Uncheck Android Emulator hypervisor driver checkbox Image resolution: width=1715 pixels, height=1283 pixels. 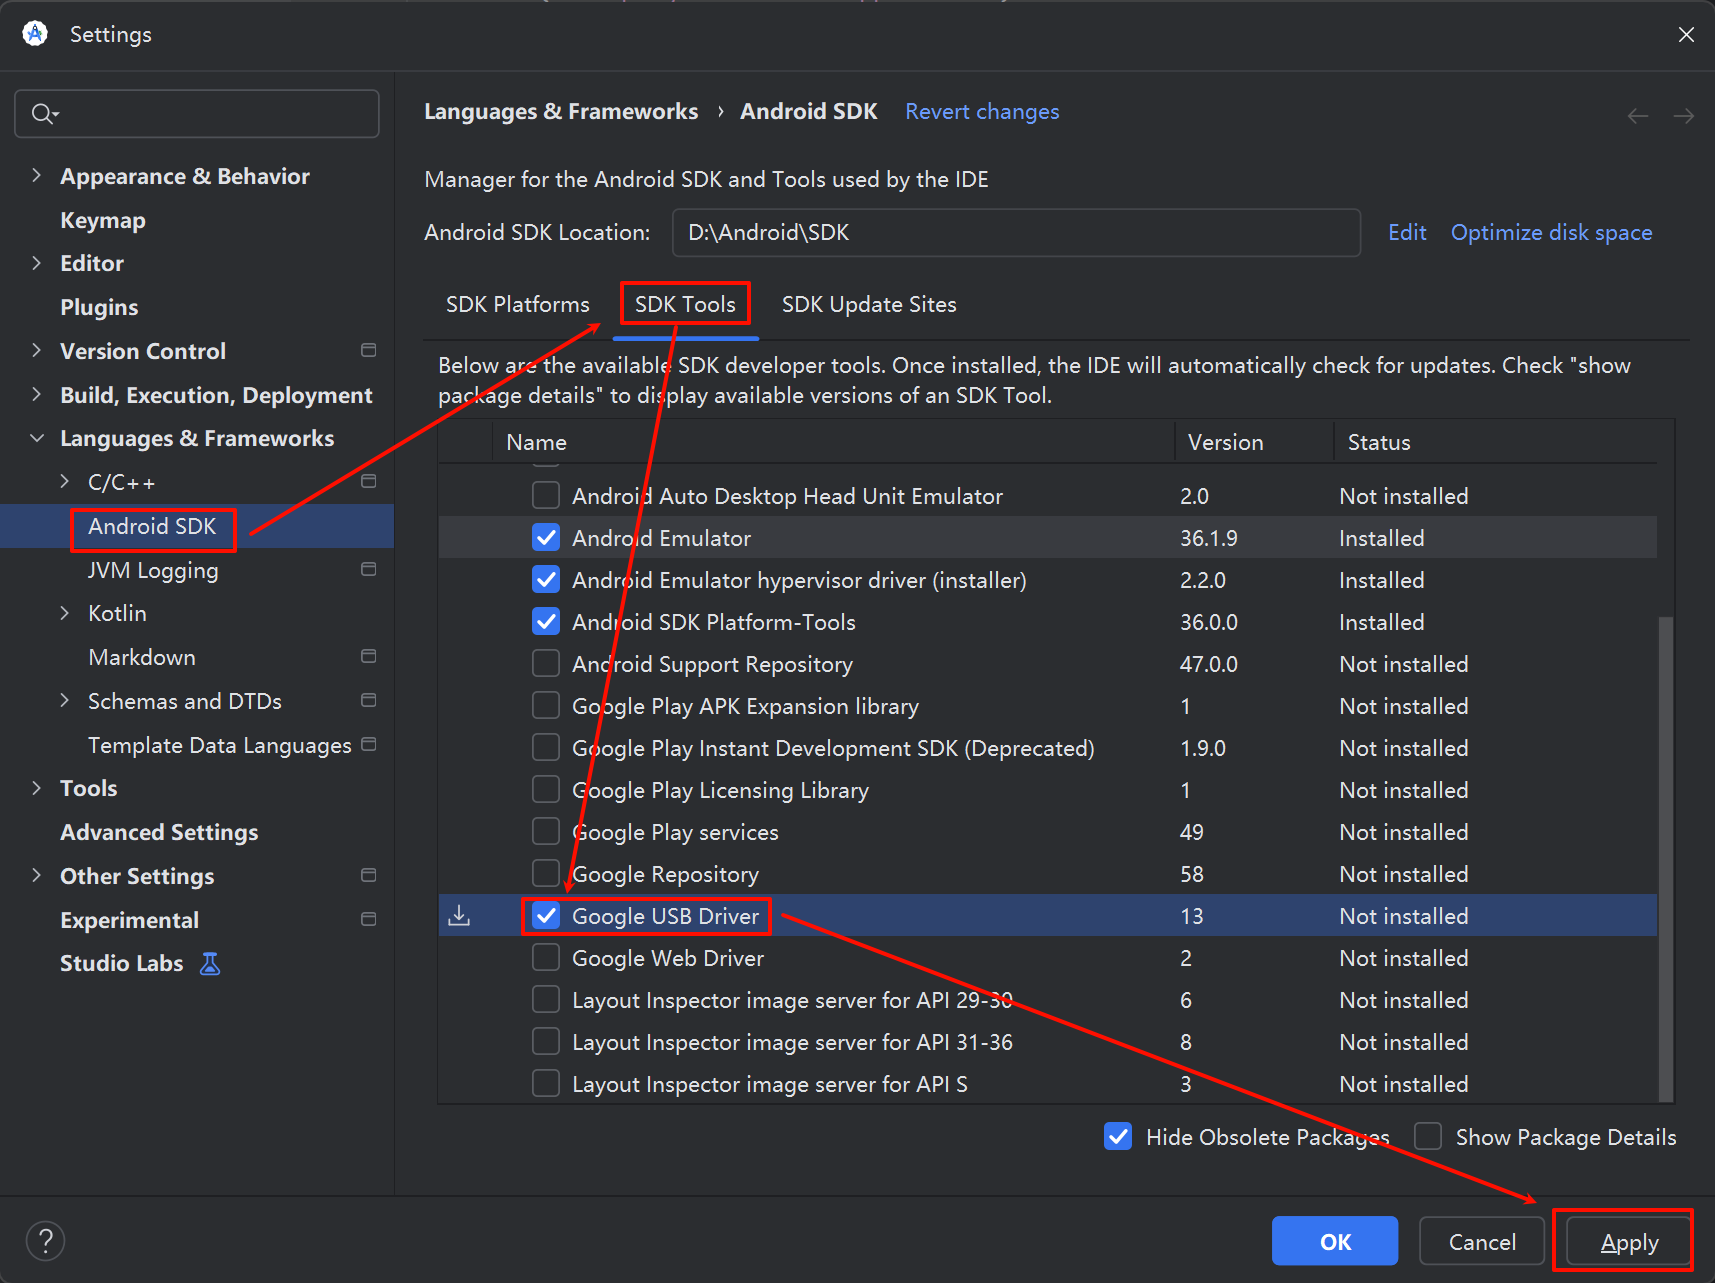(546, 579)
